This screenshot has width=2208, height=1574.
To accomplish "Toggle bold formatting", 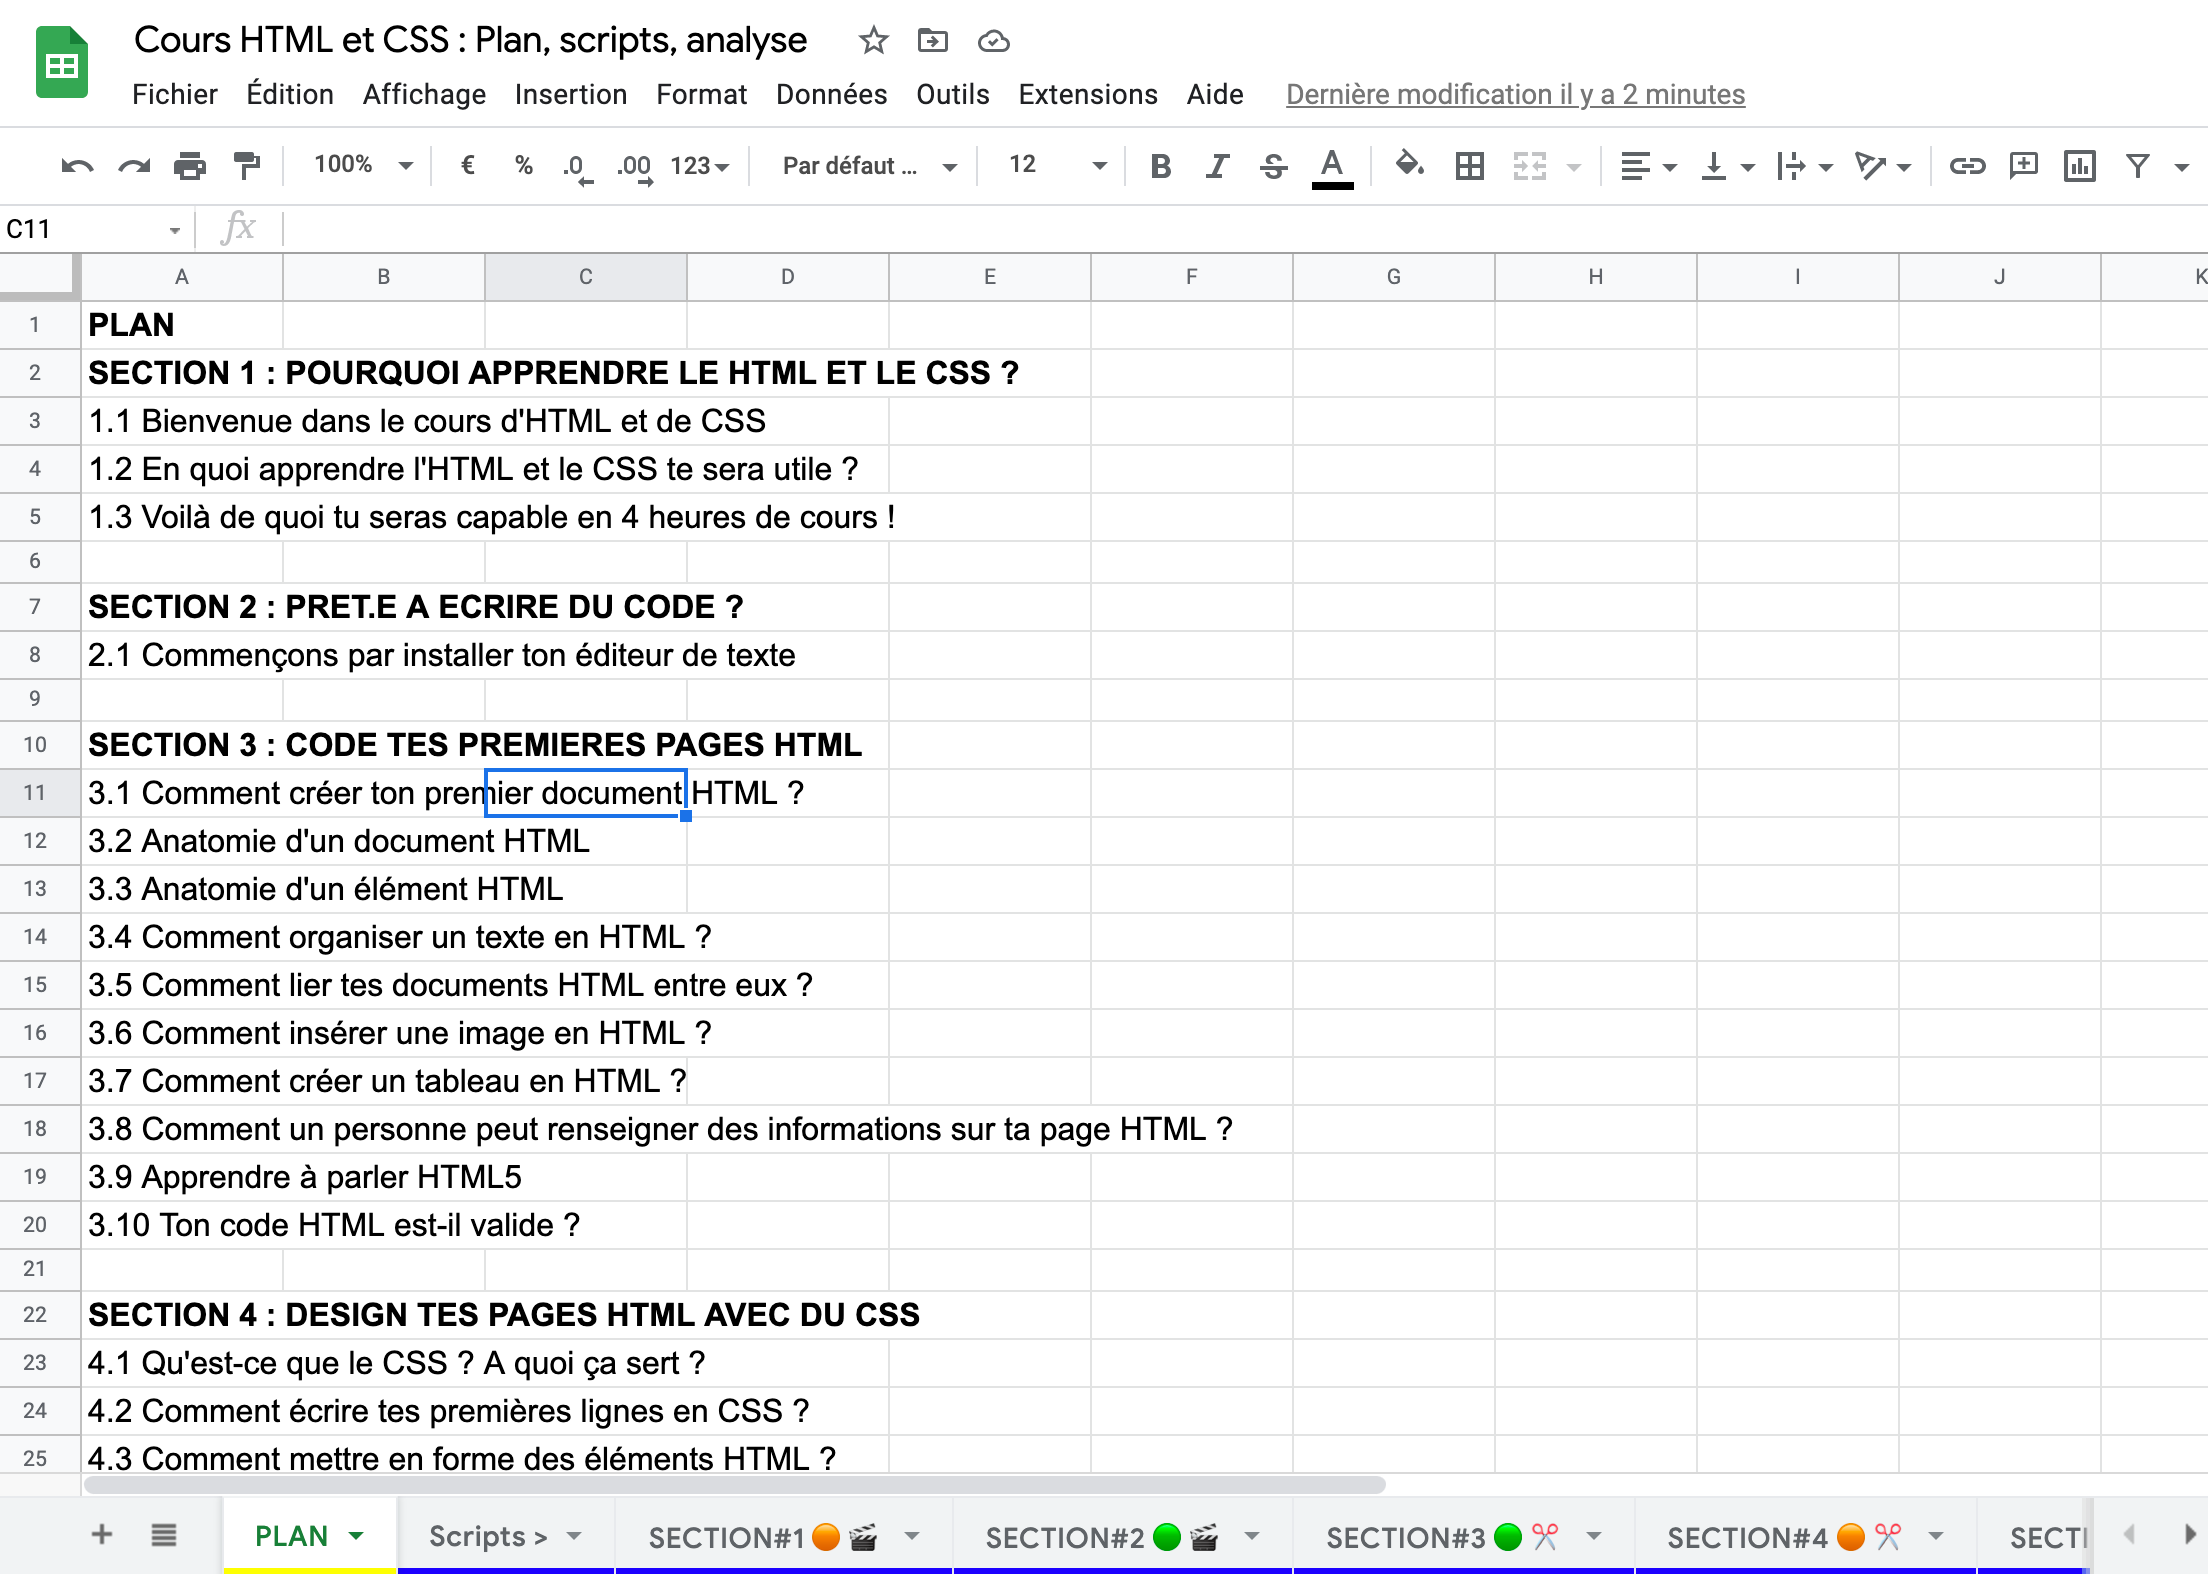I will 1160,166.
